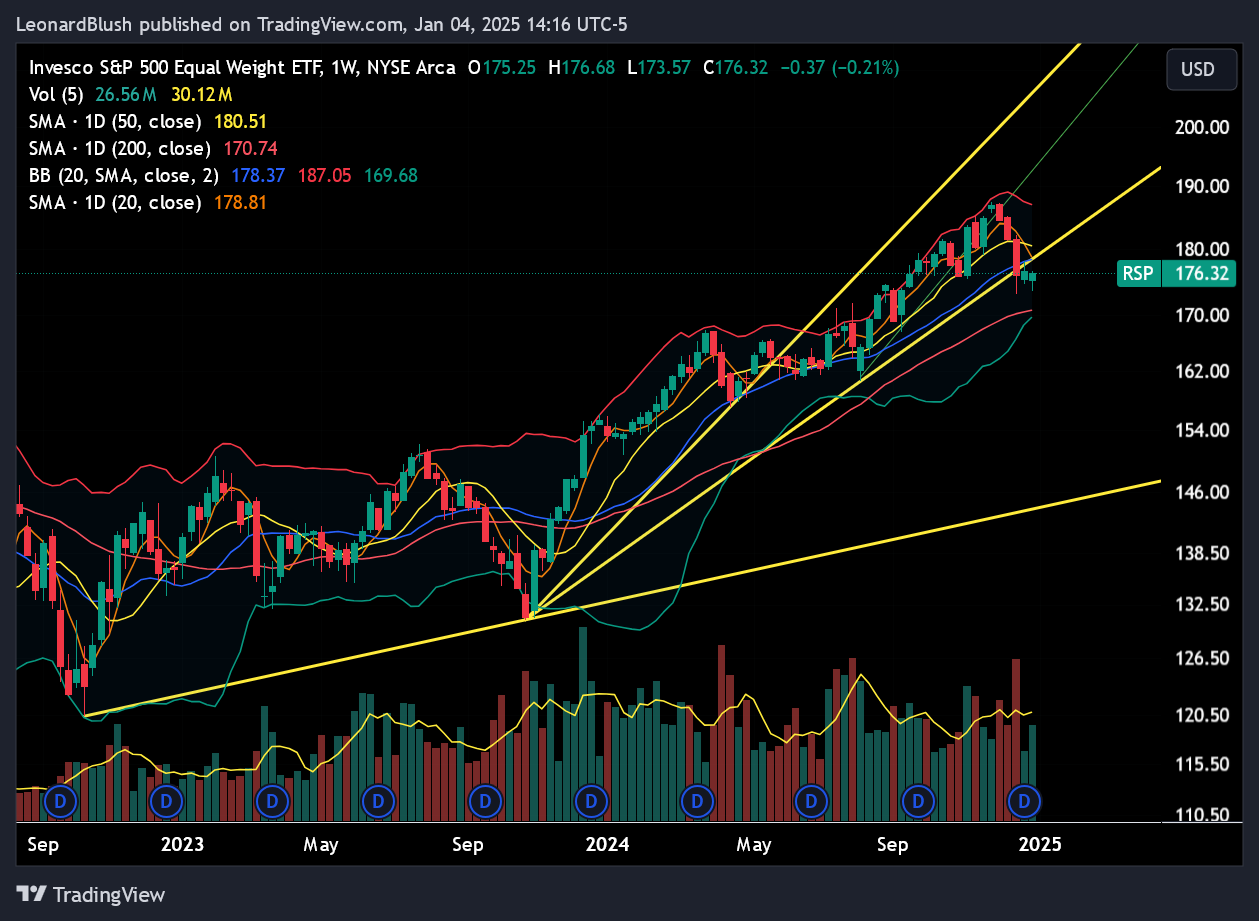The image size is (1259, 921).
Task: Click the SMA 1D (50, close) legend
Action: (117, 122)
